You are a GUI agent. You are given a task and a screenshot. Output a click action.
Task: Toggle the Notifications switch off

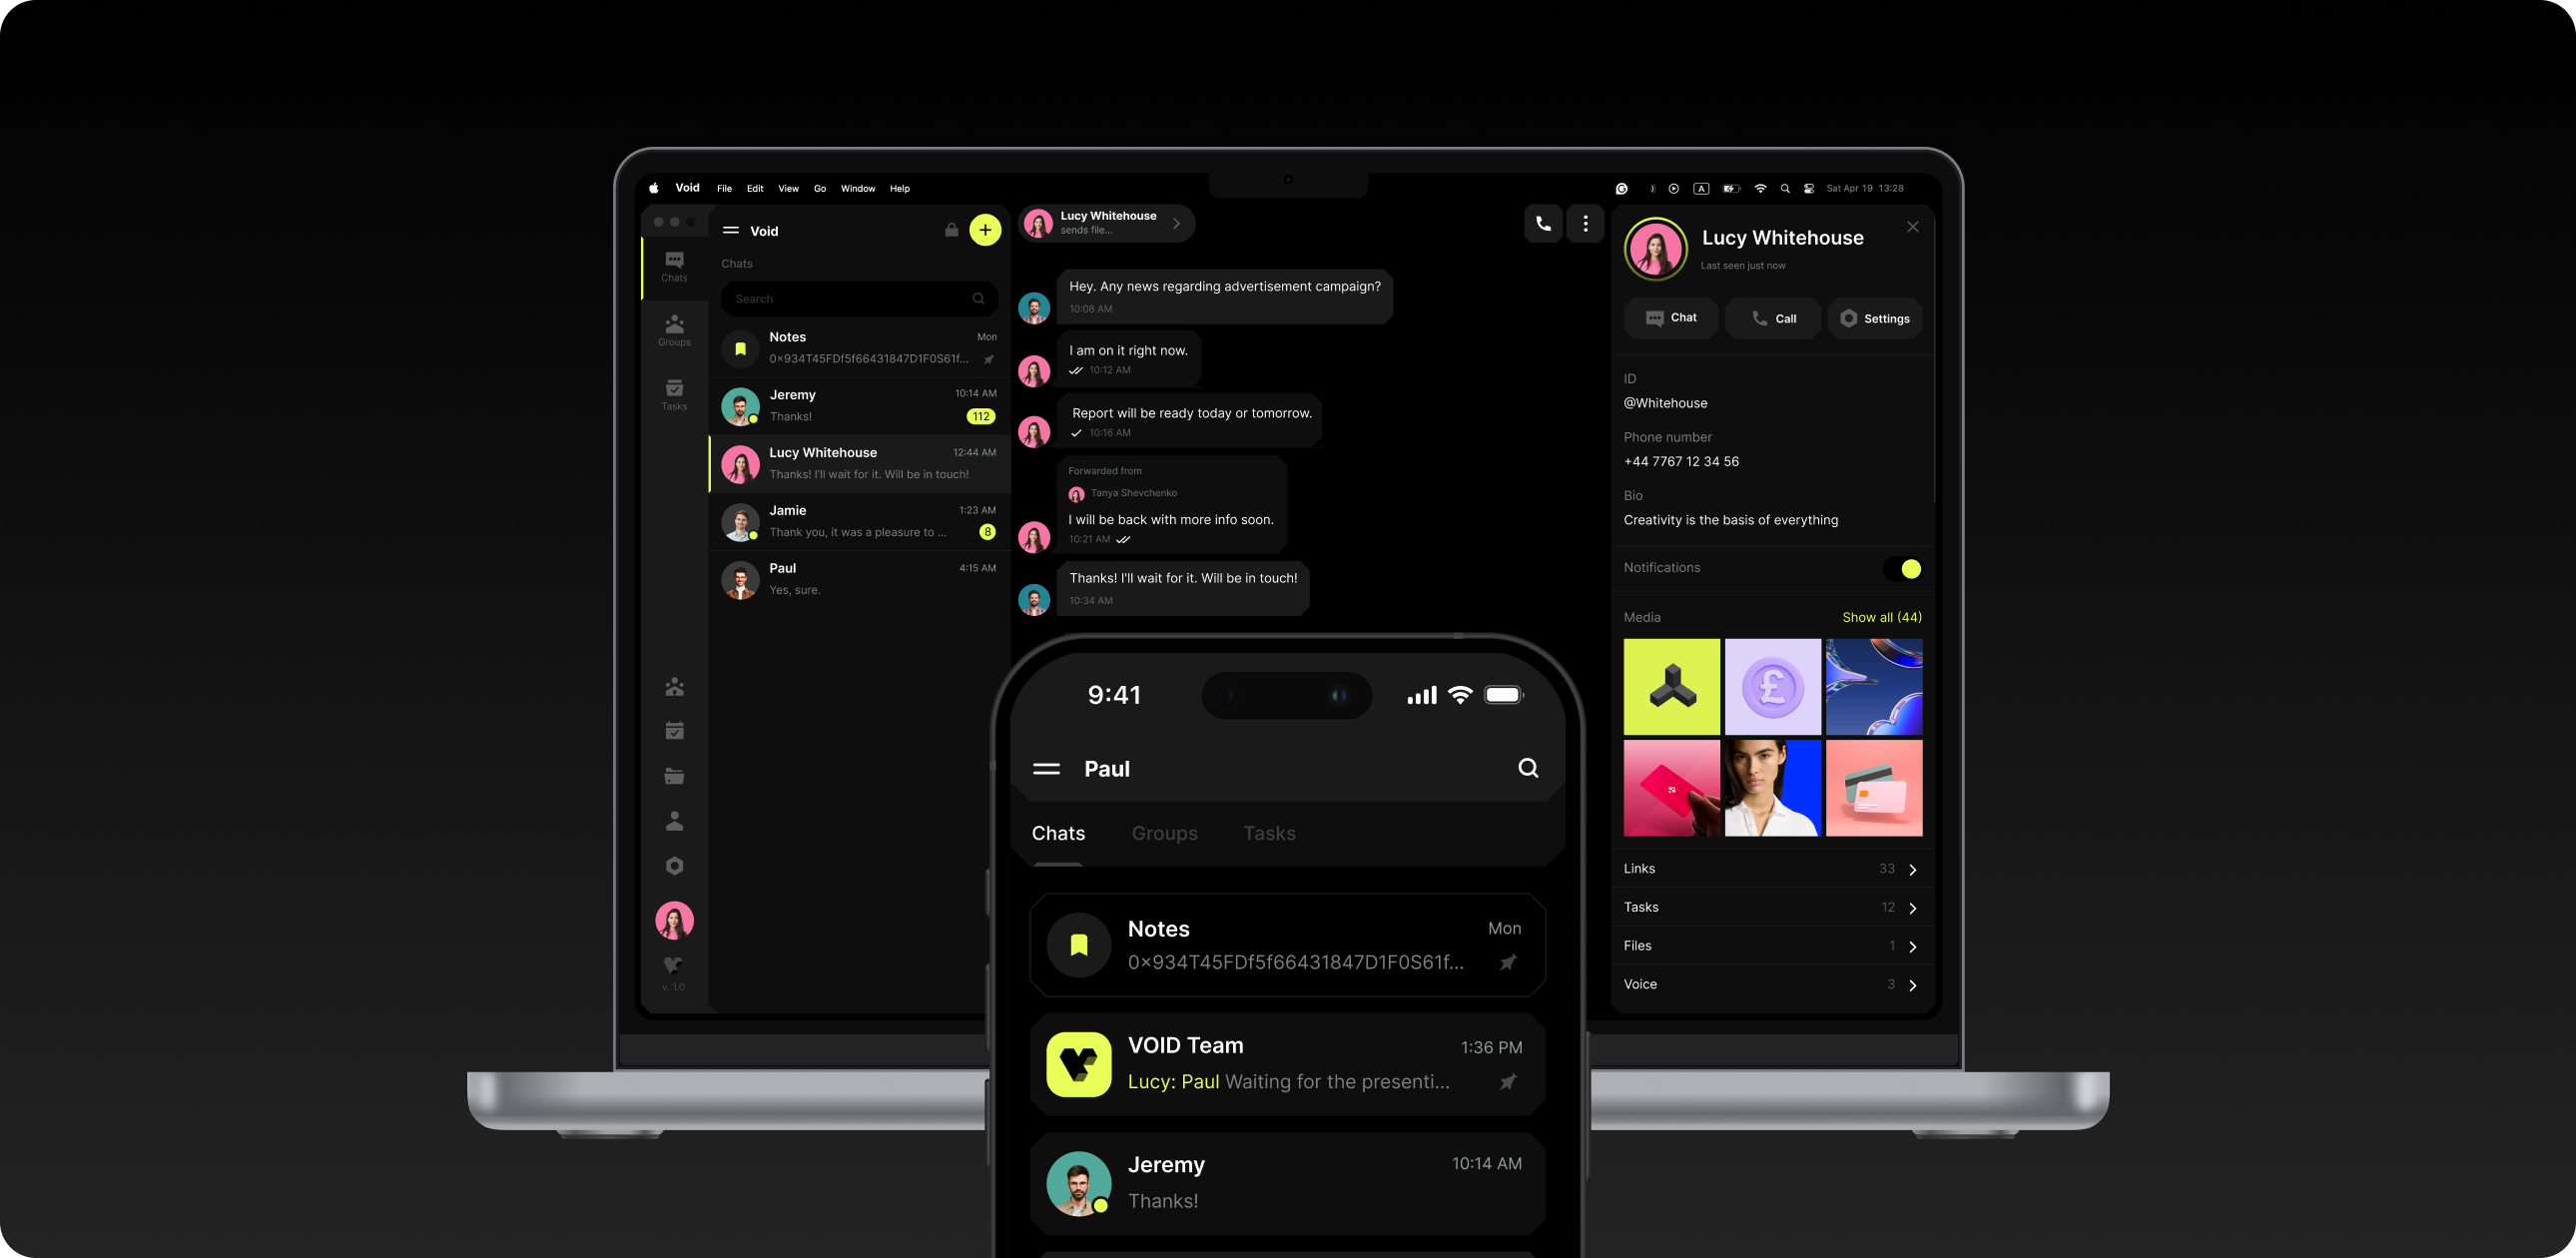[1902, 568]
